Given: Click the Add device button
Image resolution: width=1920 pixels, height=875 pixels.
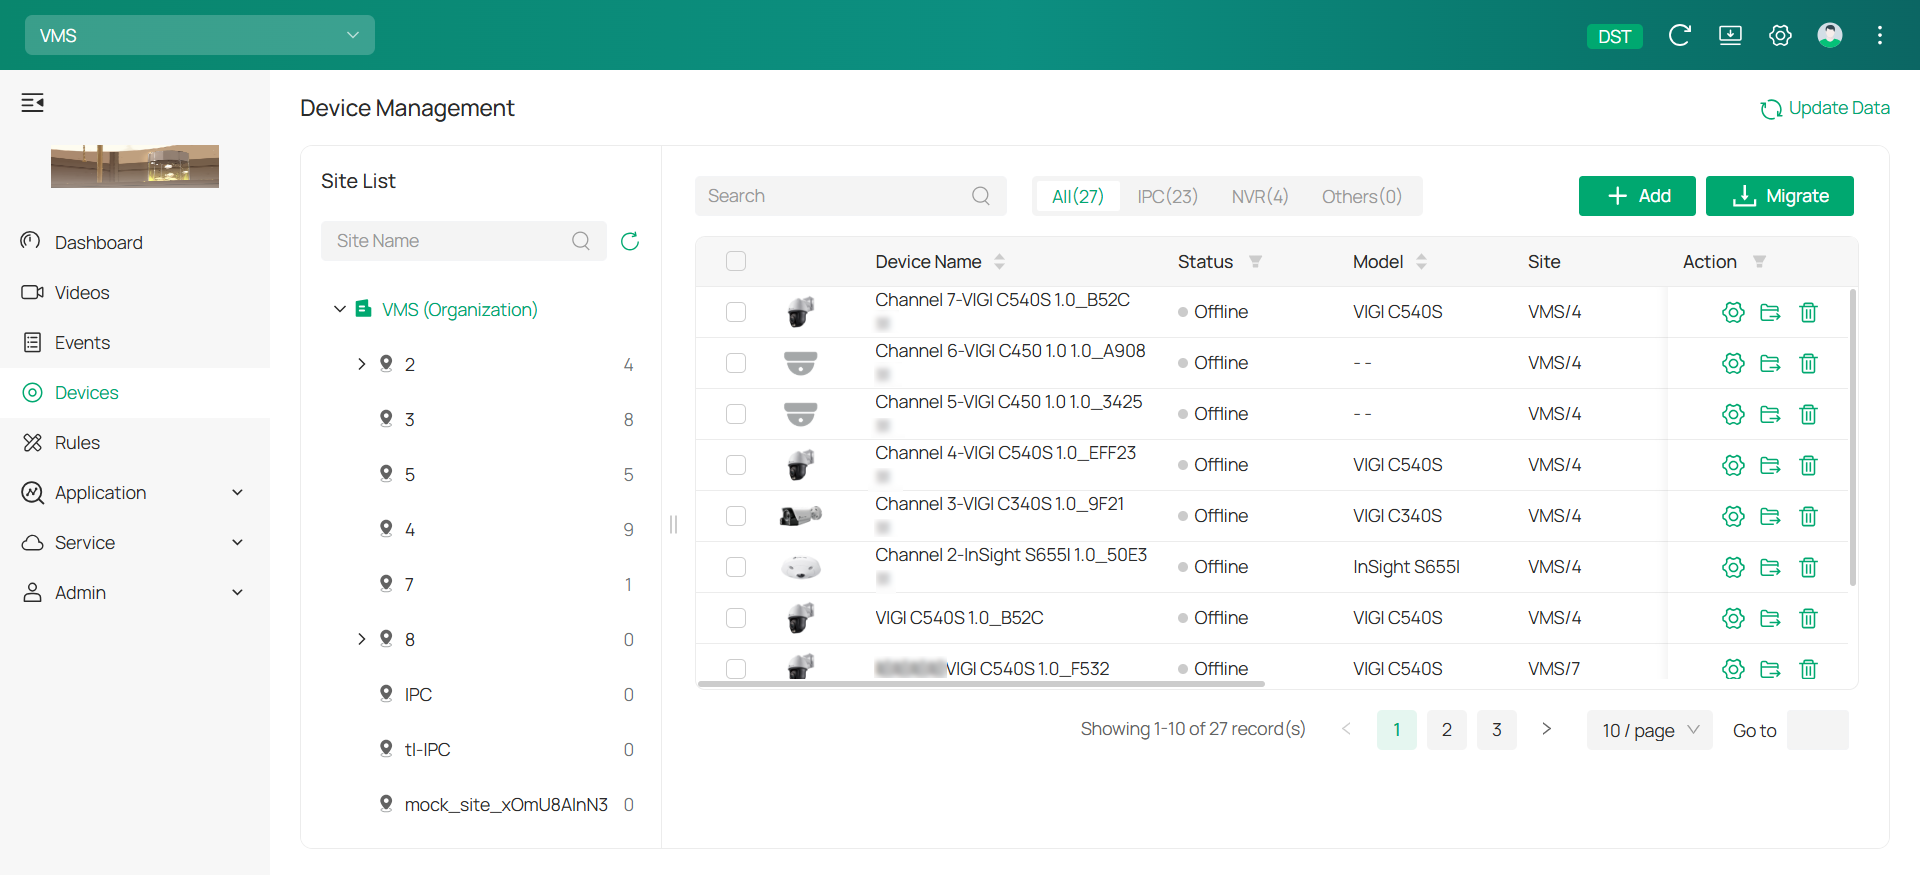Looking at the screenshot, I should (x=1637, y=196).
